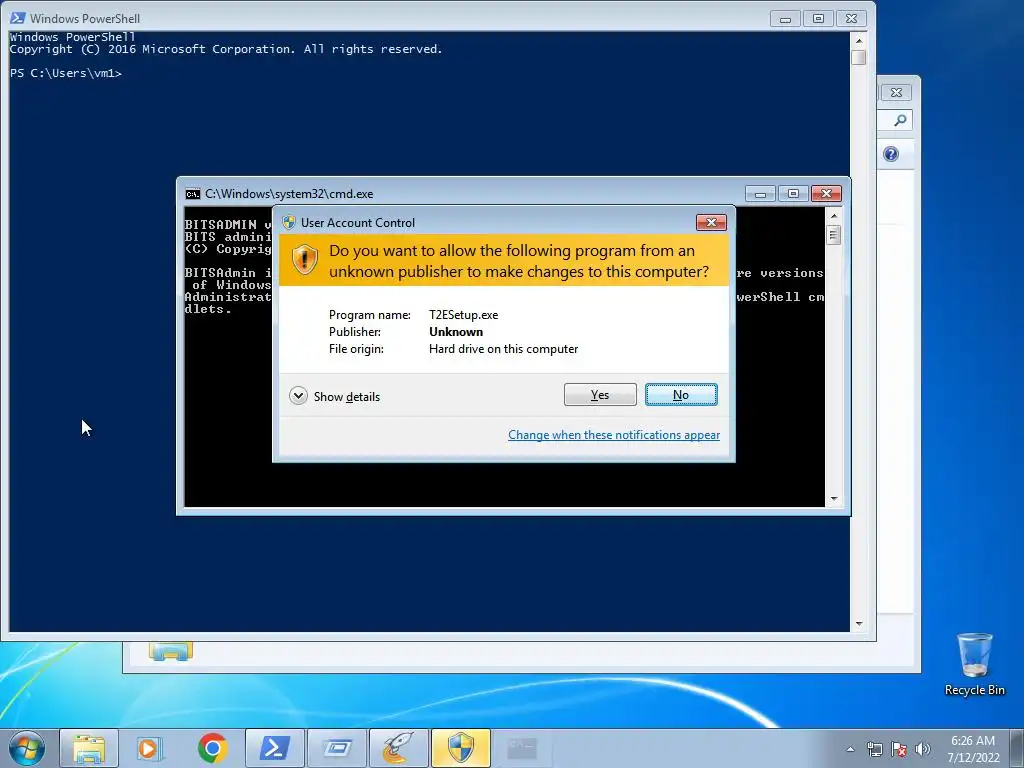Maximize the Windows PowerShell window
Image resolution: width=1024 pixels, height=768 pixels.
click(818, 19)
